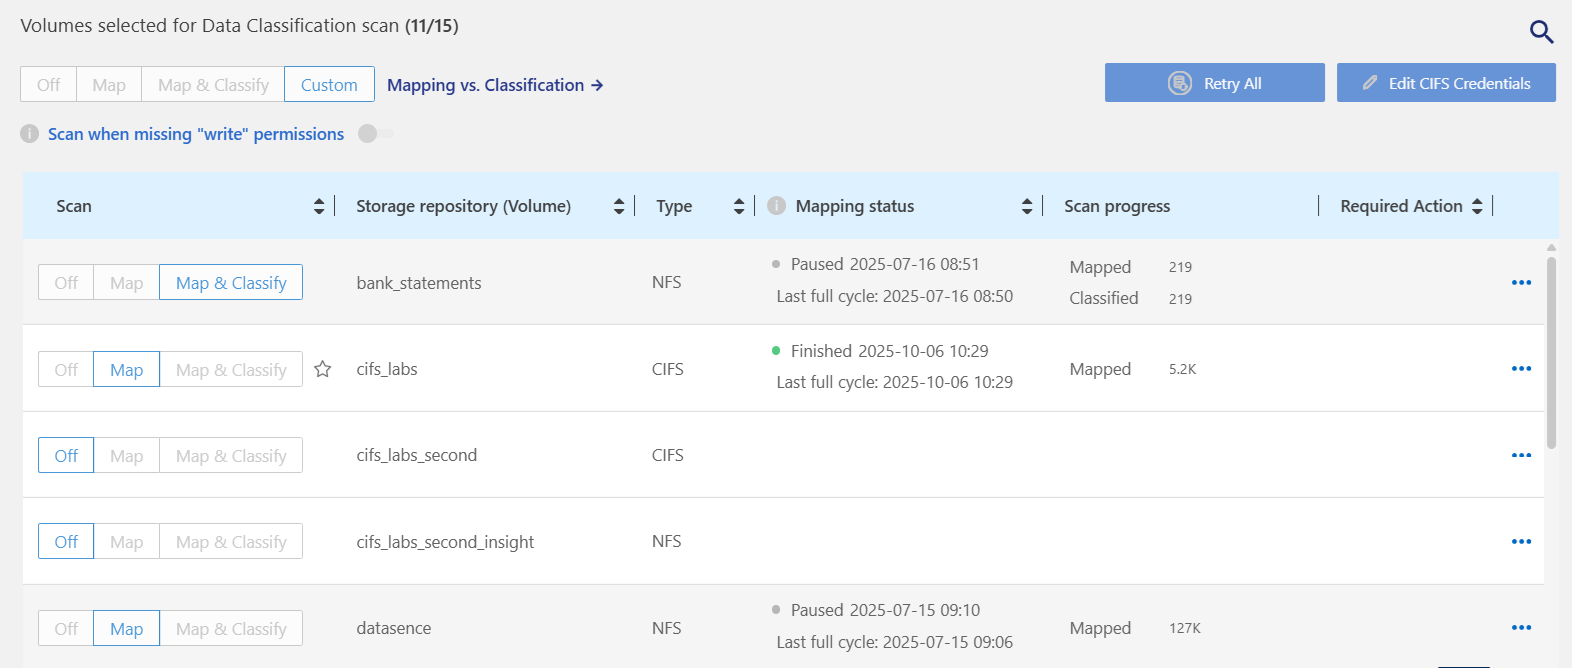Click the info icon beside Mapping status
Screen dimensions: 1572x672
pyautogui.click(x=776, y=206)
